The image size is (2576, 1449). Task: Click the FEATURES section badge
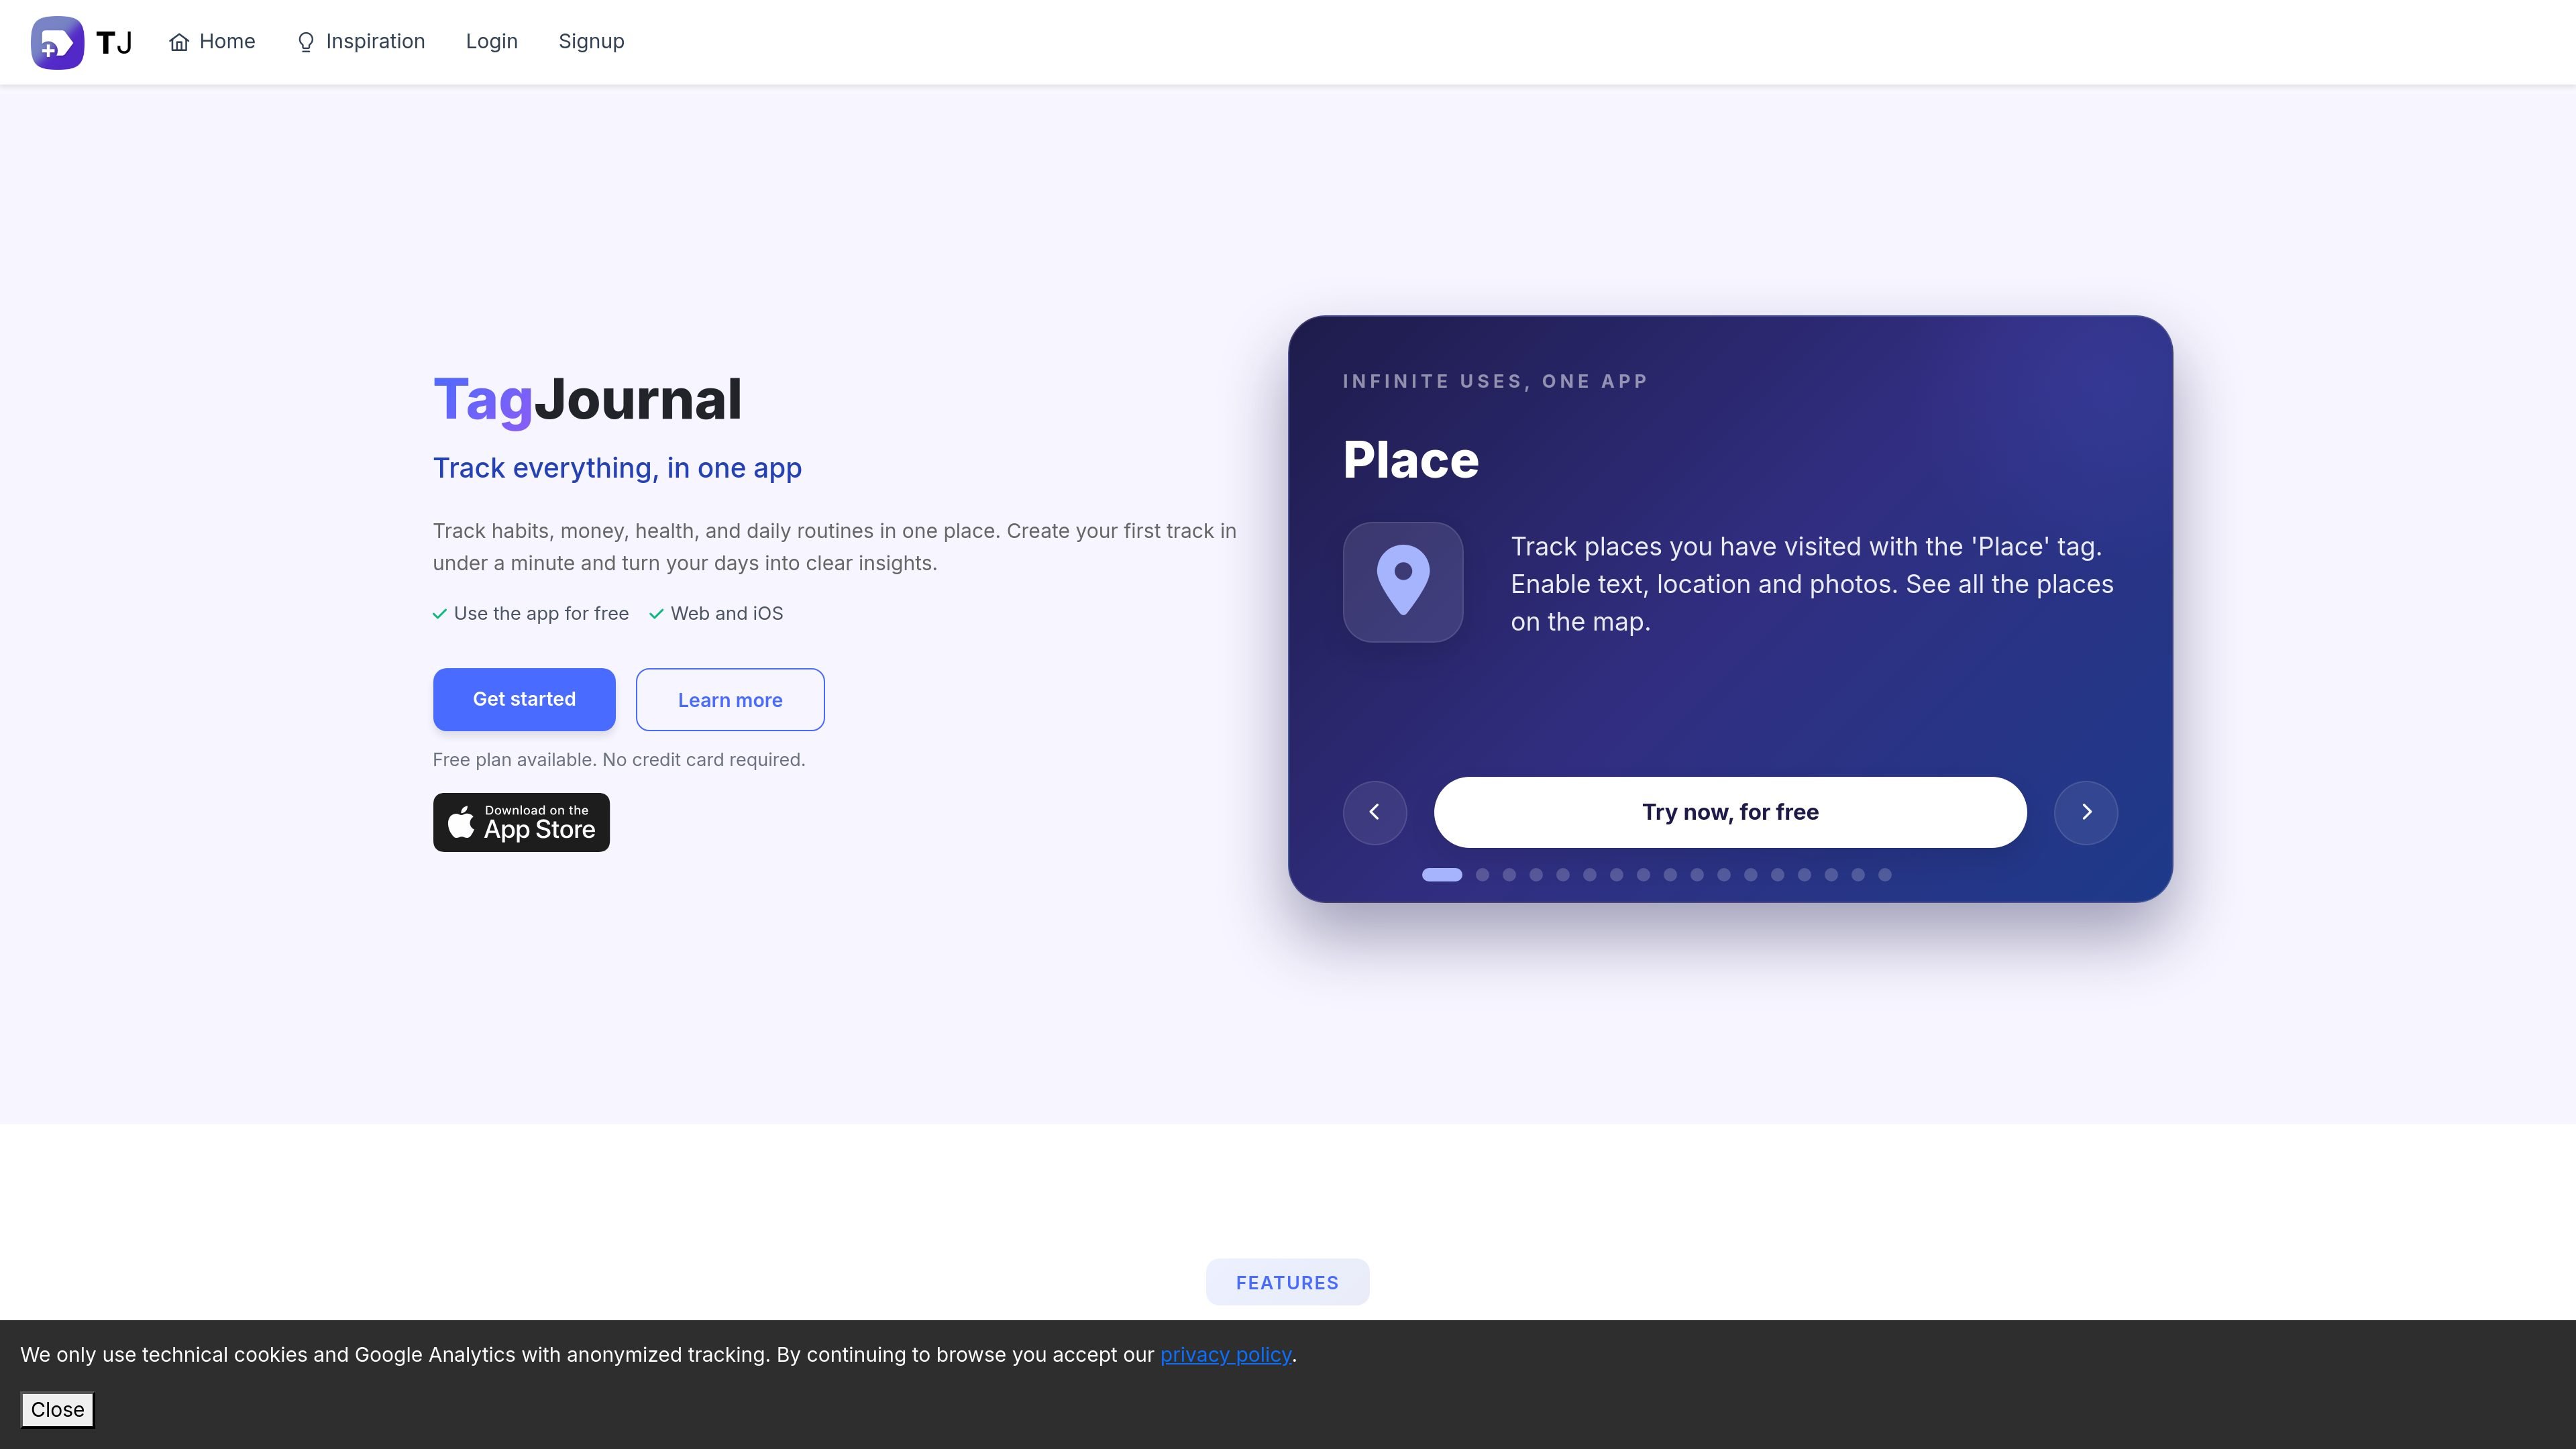pyautogui.click(x=1287, y=1283)
